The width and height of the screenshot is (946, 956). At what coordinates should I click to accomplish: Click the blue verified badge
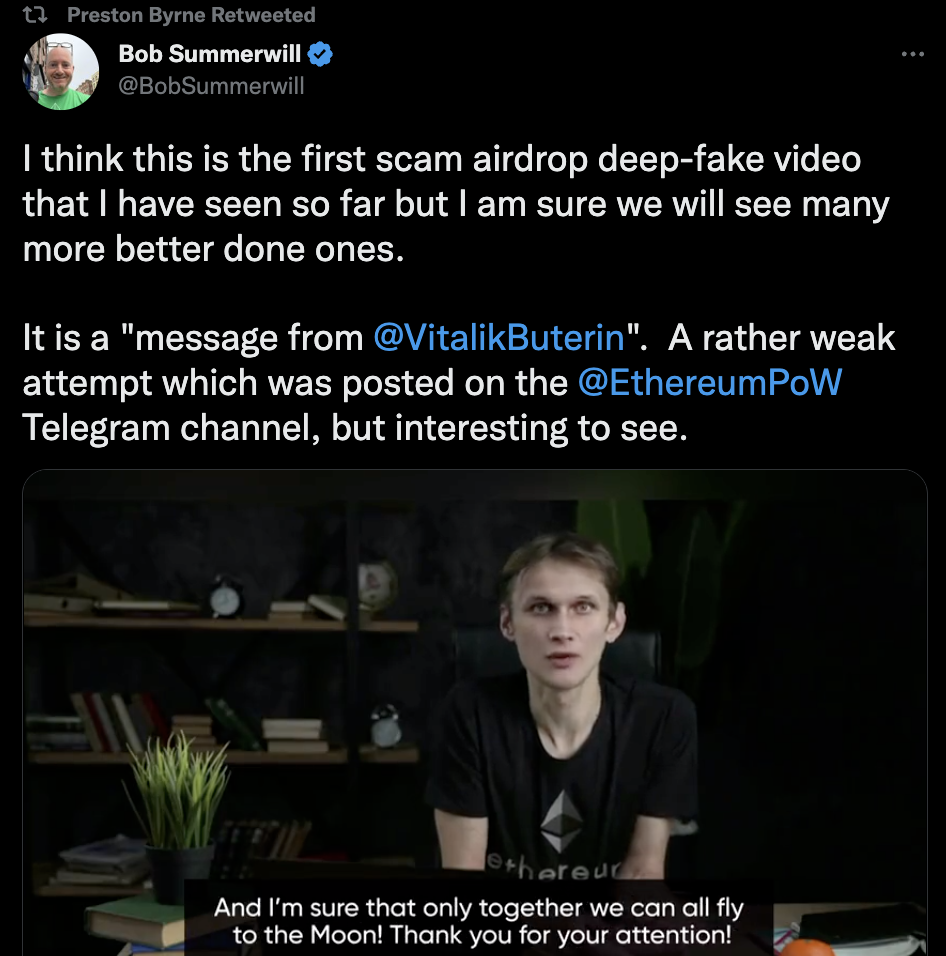320,55
